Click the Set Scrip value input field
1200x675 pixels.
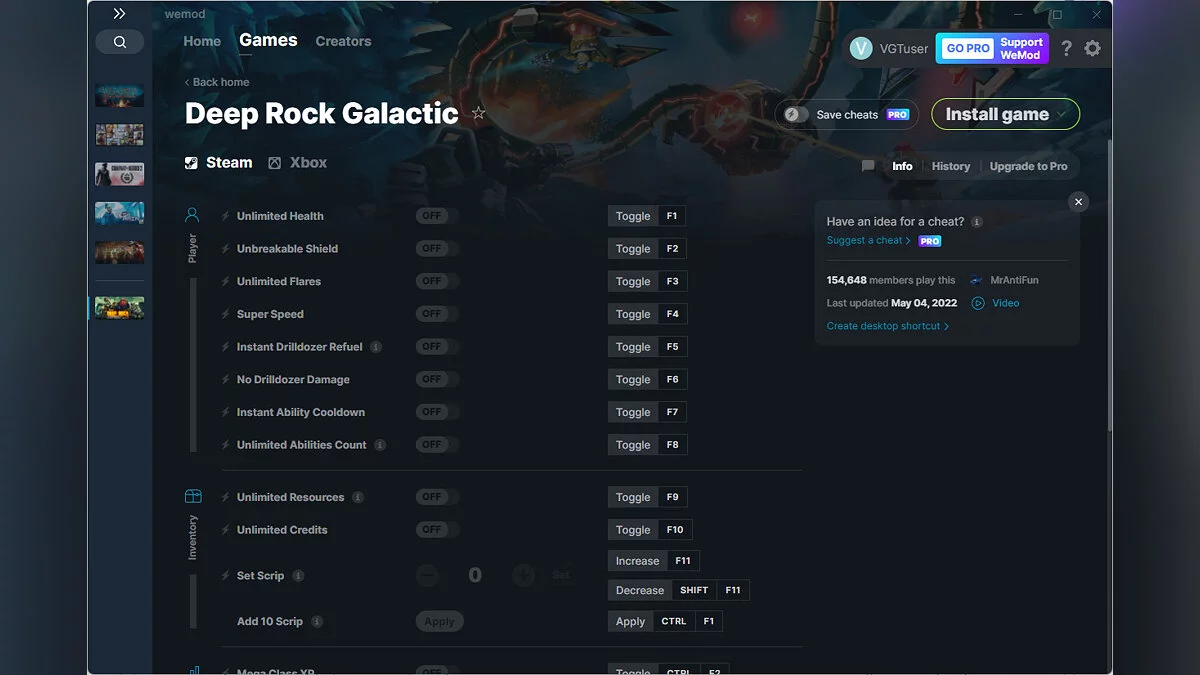pyautogui.click(x=475, y=575)
